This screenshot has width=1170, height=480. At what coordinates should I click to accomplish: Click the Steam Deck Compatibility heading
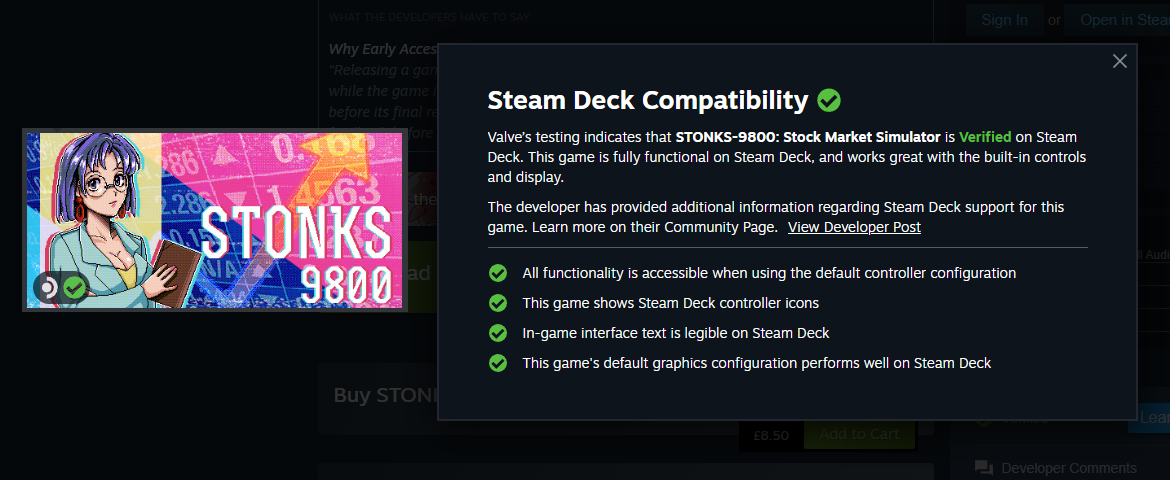(648, 100)
